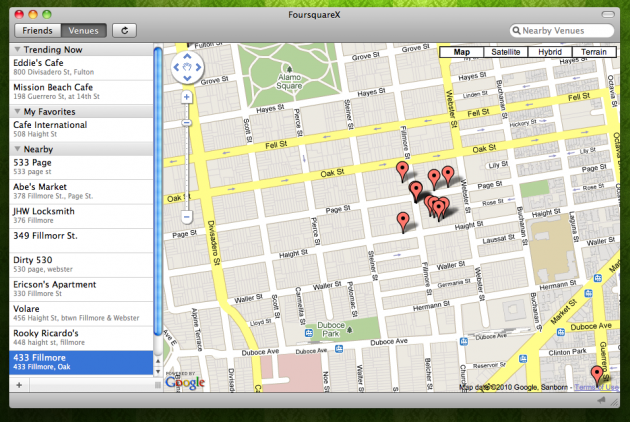This screenshot has width=630, height=422.
Task: Click the add venue plus button
Action: point(19,385)
